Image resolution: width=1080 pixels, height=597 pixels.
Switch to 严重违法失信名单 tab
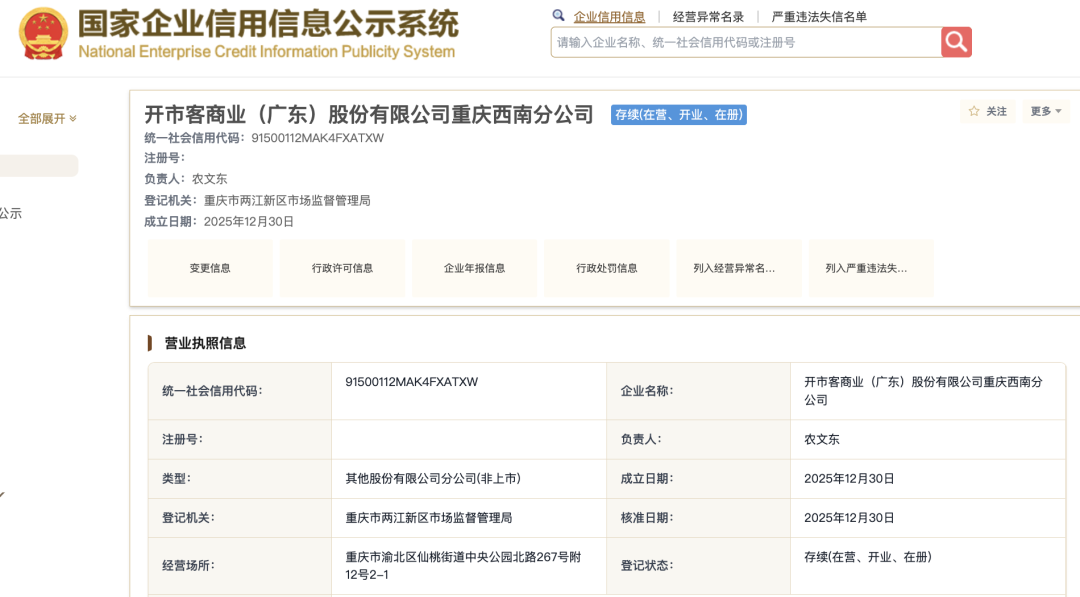(819, 17)
